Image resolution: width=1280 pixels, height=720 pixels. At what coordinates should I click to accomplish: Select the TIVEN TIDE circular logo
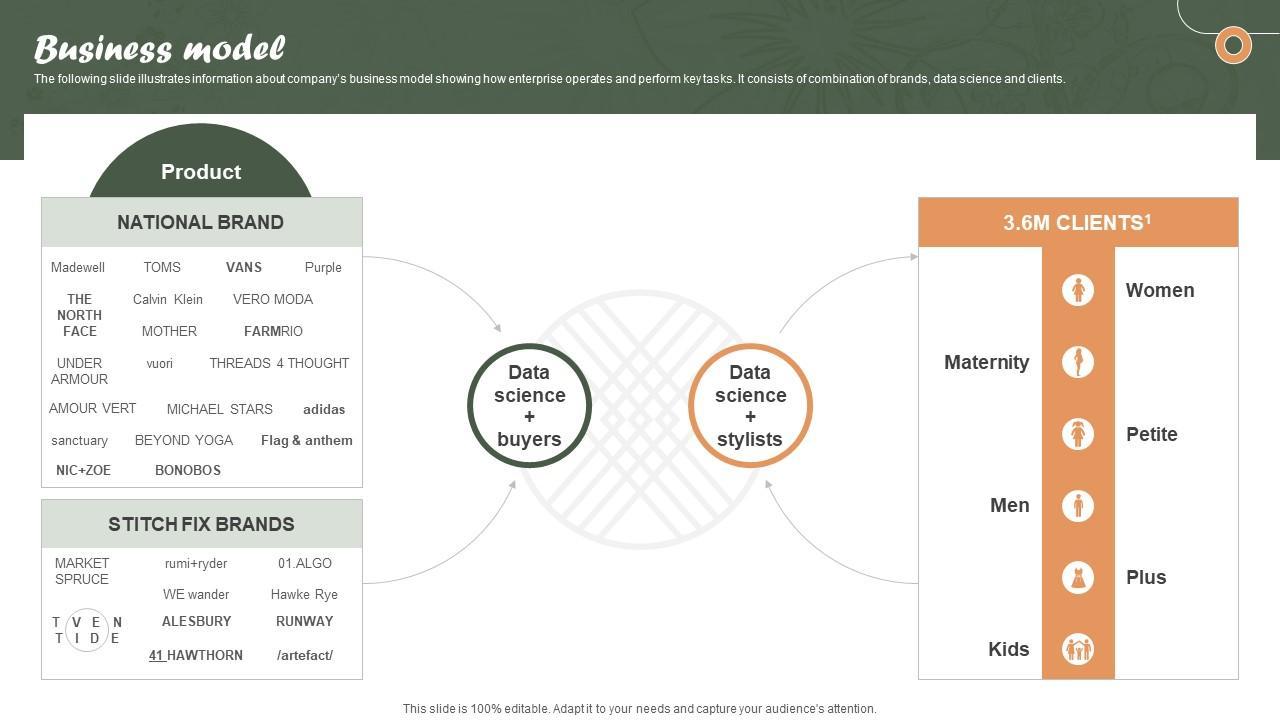click(x=87, y=630)
